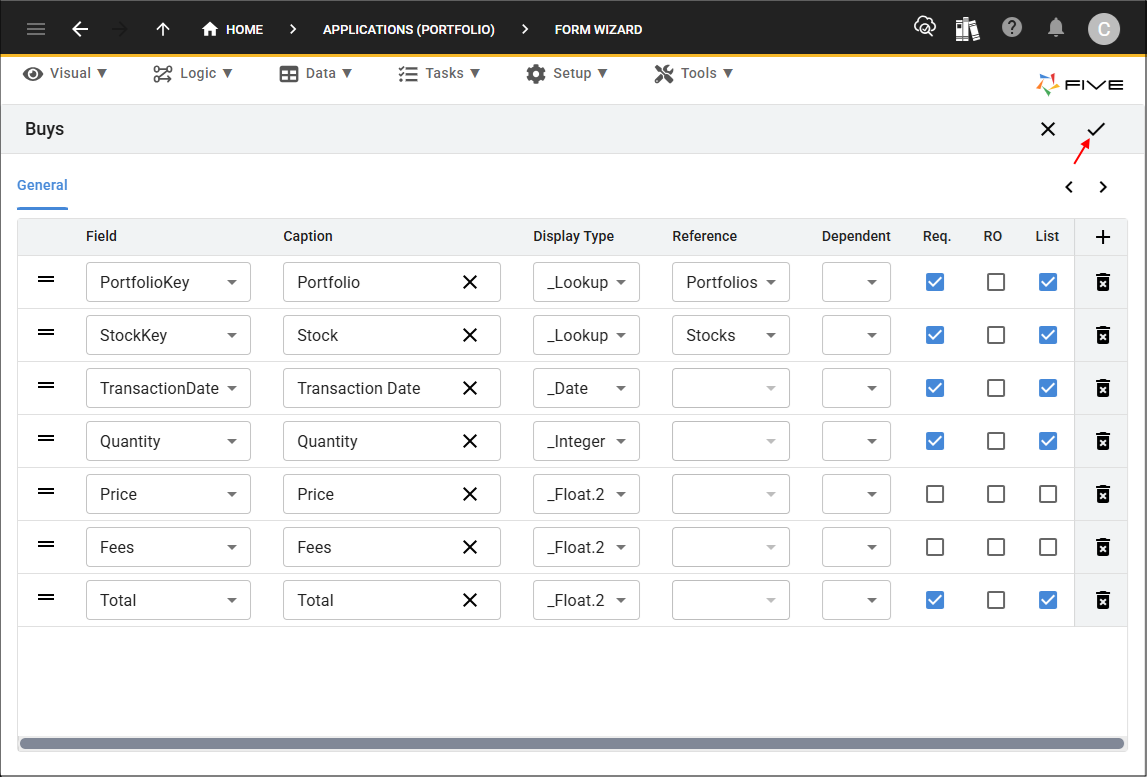1147x777 pixels.
Task: Open the user avatar C
Action: [x=1104, y=29]
